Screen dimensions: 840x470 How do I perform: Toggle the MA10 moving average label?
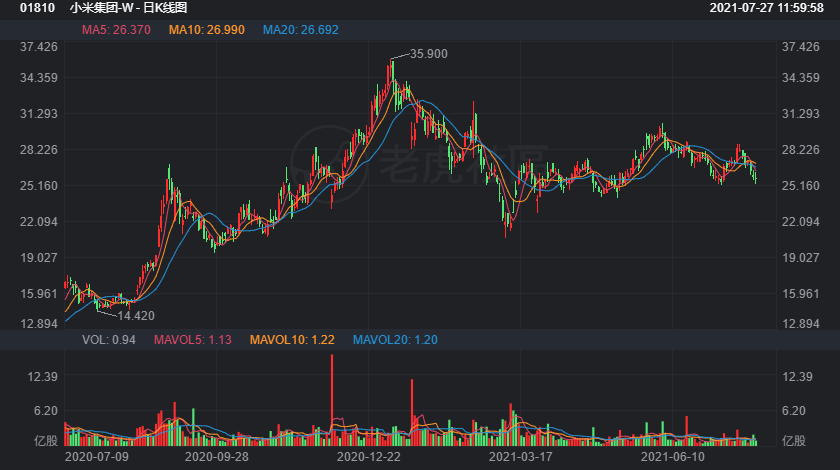pyautogui.click(x=205, y=30)
